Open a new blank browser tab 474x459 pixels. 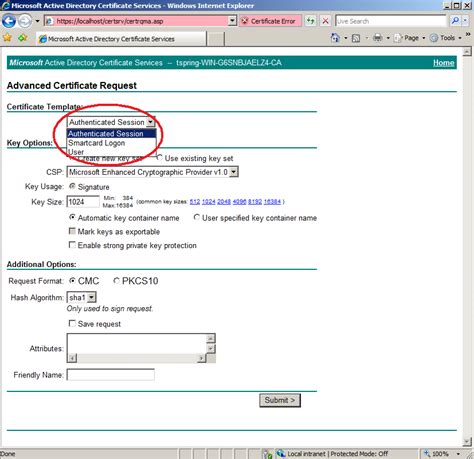[x=215, y=39]
